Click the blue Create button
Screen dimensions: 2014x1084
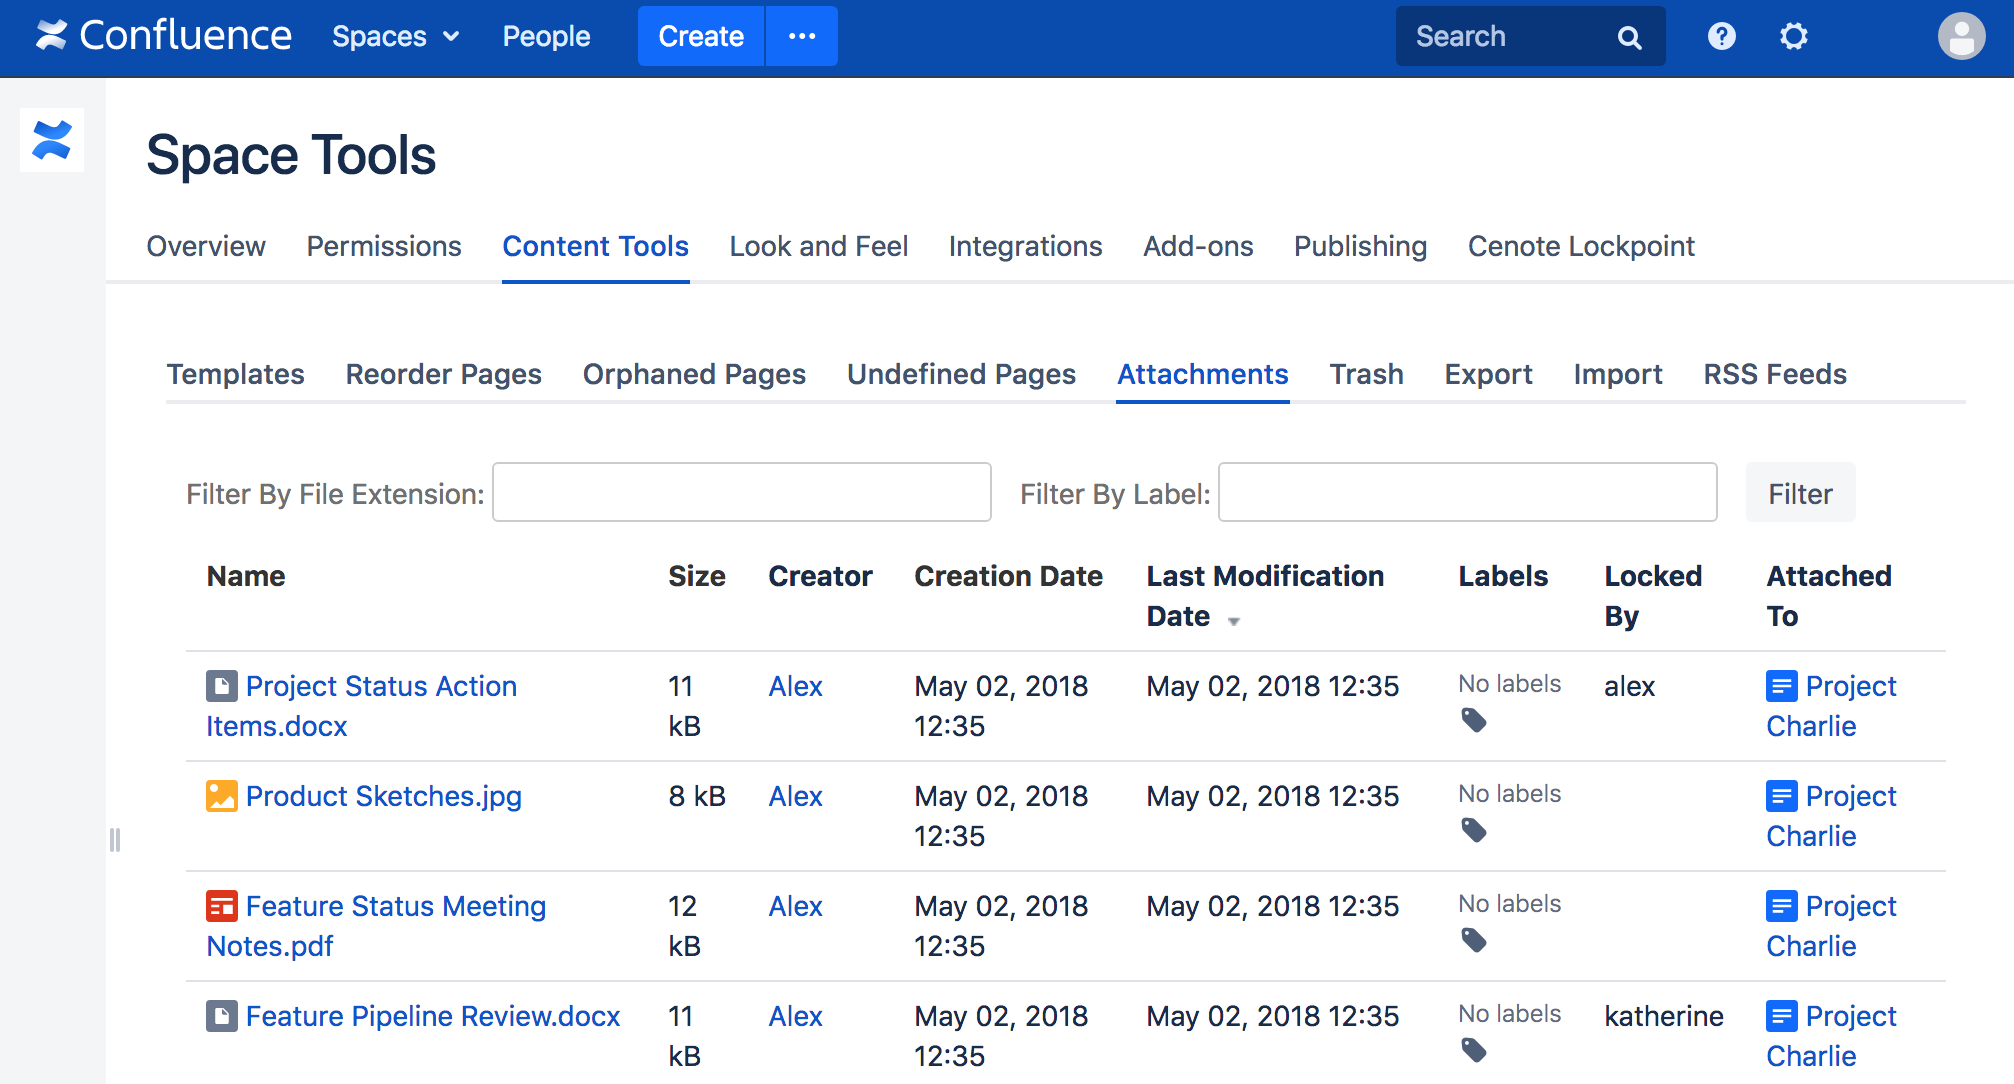coord(700,37)
